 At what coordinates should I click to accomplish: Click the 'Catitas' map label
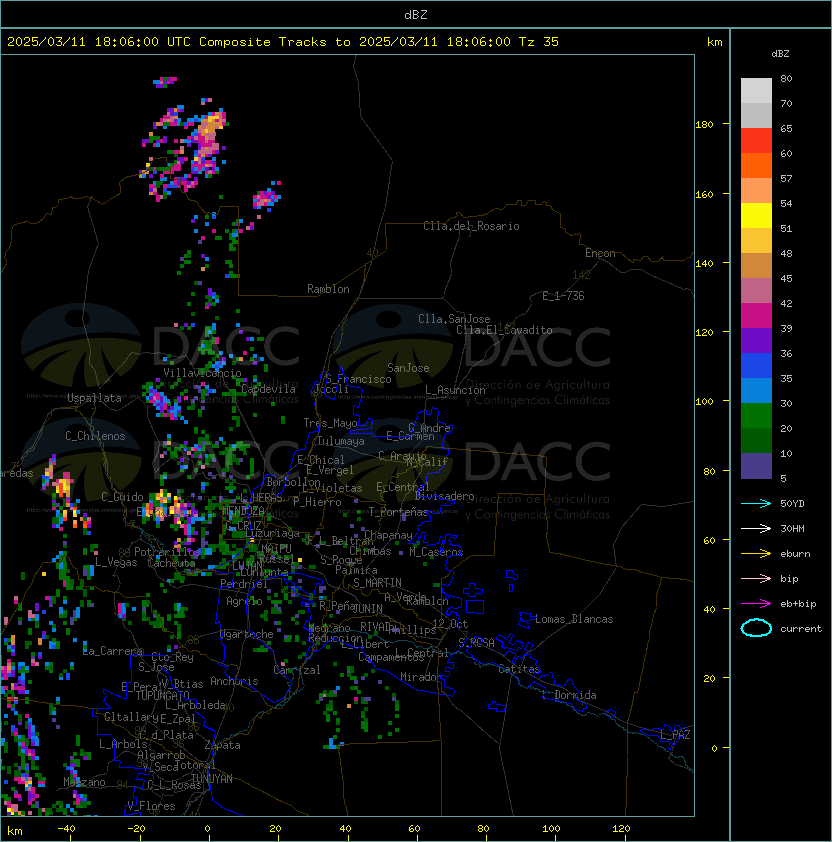(519, 669)
